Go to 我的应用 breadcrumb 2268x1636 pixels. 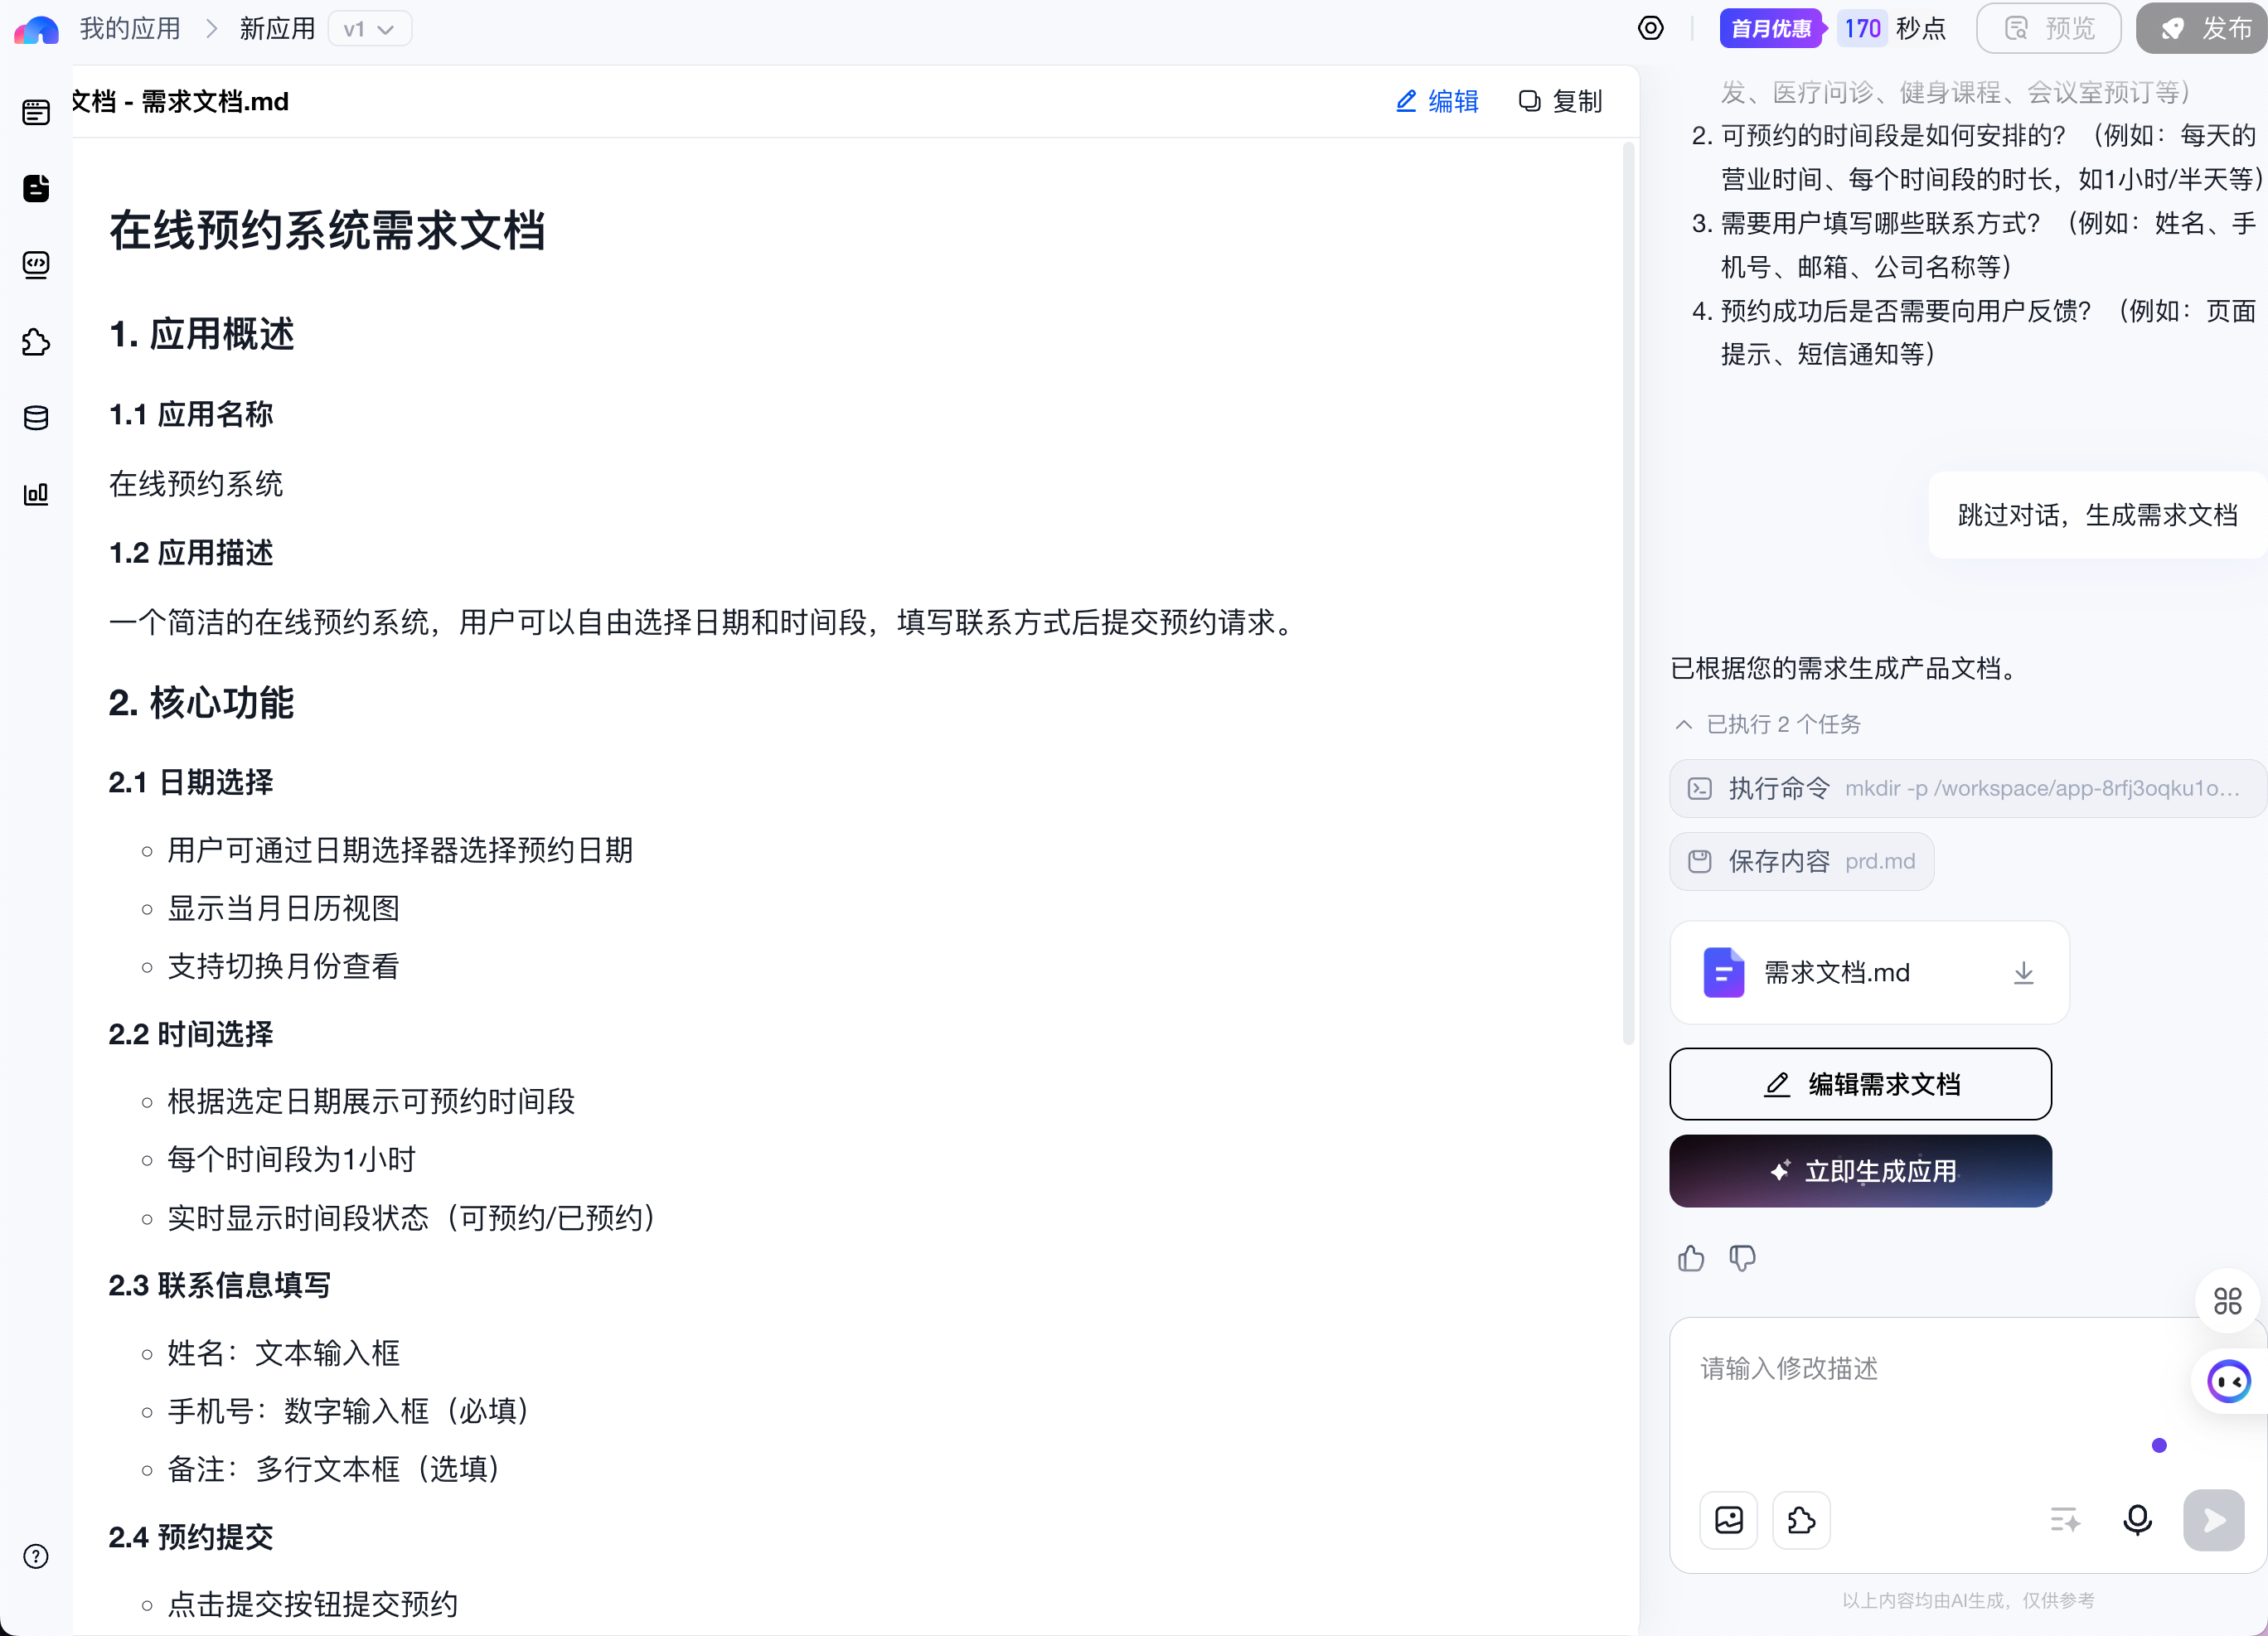pos(130,29)
